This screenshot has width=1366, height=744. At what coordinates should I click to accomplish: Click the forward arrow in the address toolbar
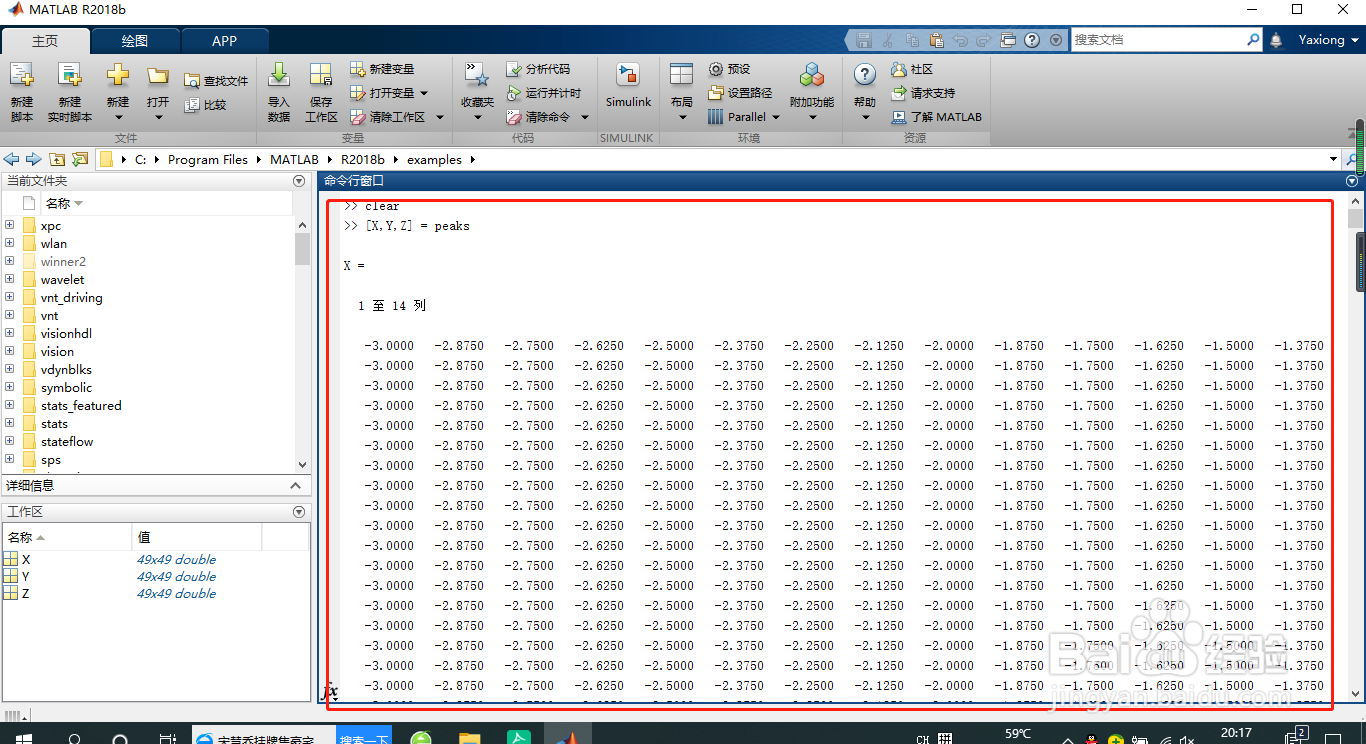[34, 159]
